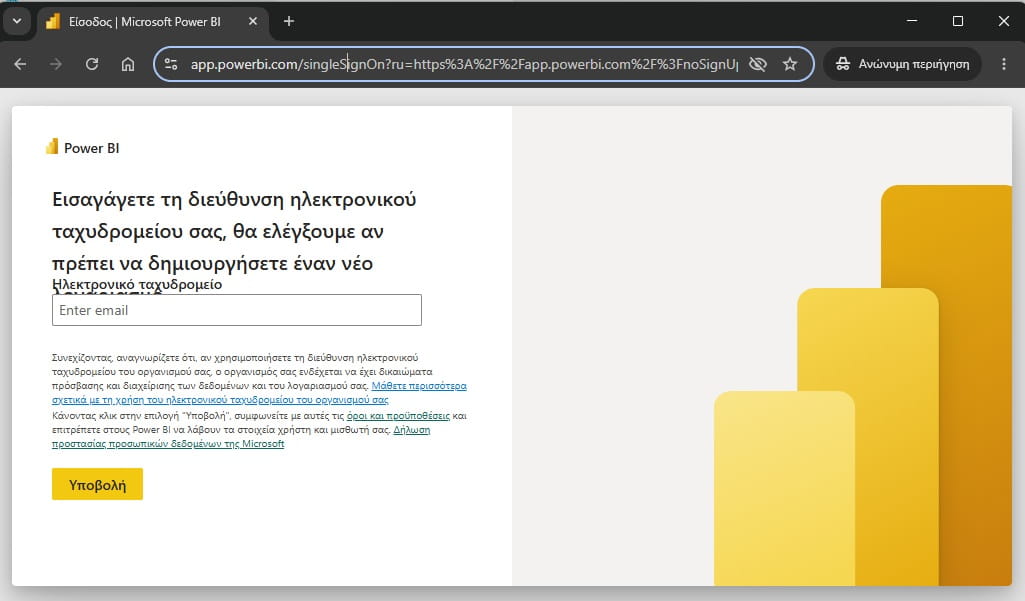This screenshot has width=1025, height=601.
Task: Focus the Enter email input field
Action: 237,310
